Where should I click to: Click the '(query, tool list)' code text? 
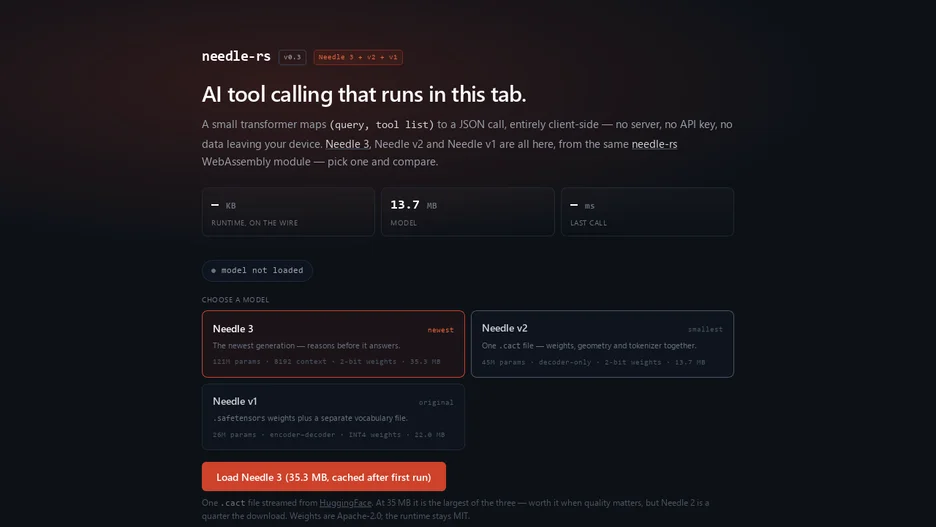coord(382,125)
